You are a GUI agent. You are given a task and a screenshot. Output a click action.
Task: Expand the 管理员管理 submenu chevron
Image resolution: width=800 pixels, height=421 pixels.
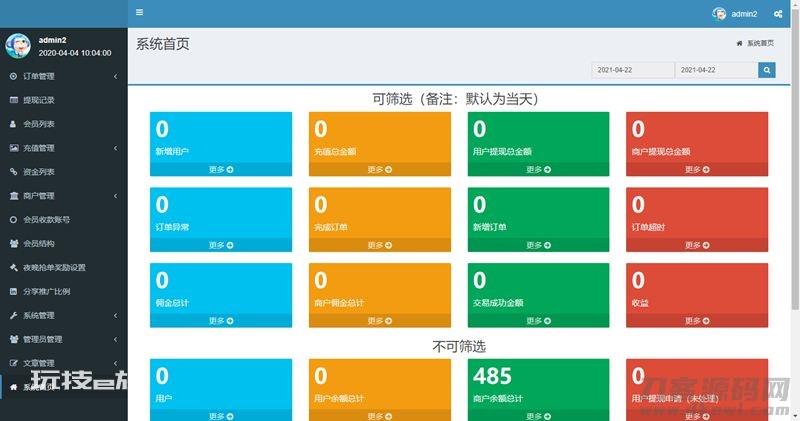point(115,339)
